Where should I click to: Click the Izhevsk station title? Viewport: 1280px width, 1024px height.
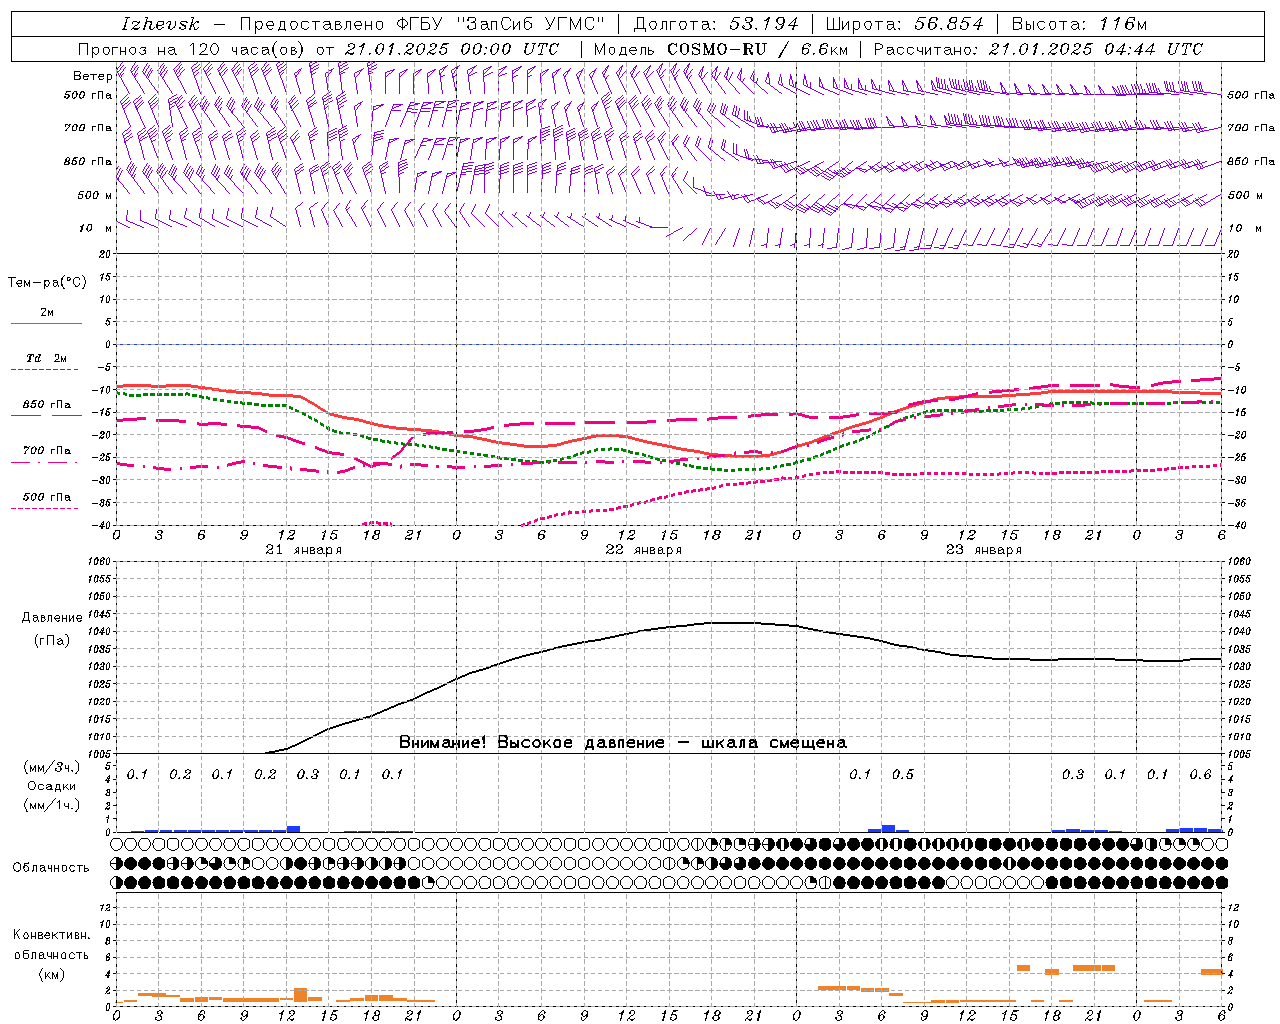click(x=160, y=24)
